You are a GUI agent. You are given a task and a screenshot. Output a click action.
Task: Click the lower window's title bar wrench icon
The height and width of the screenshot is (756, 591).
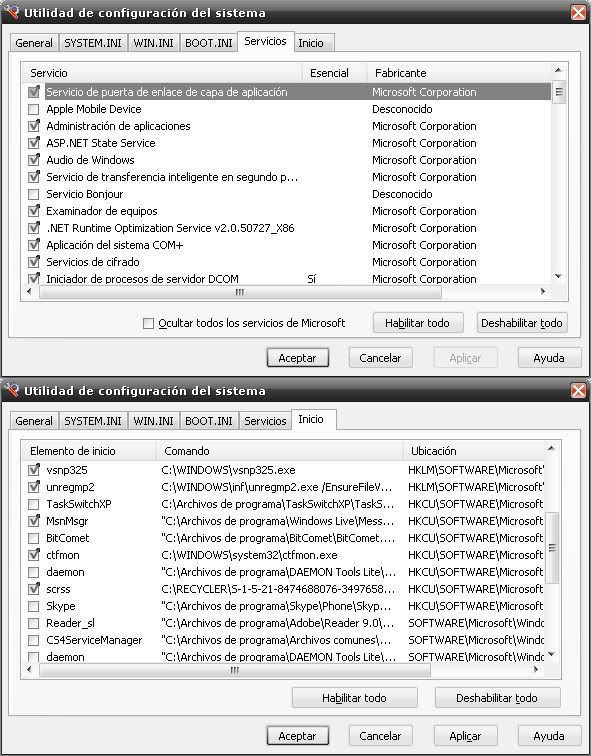tap(11, 390)
